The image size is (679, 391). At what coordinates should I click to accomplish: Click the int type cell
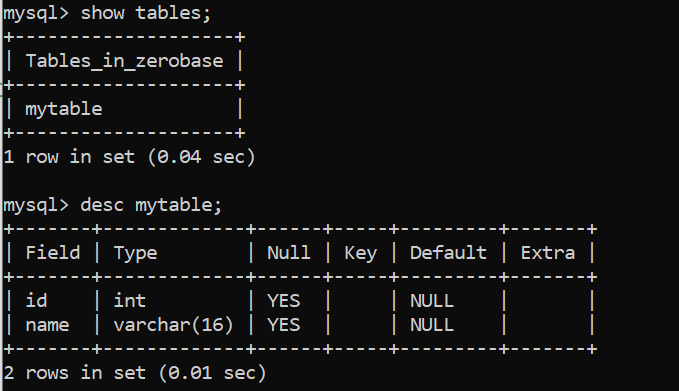click(x=129, y=301)
